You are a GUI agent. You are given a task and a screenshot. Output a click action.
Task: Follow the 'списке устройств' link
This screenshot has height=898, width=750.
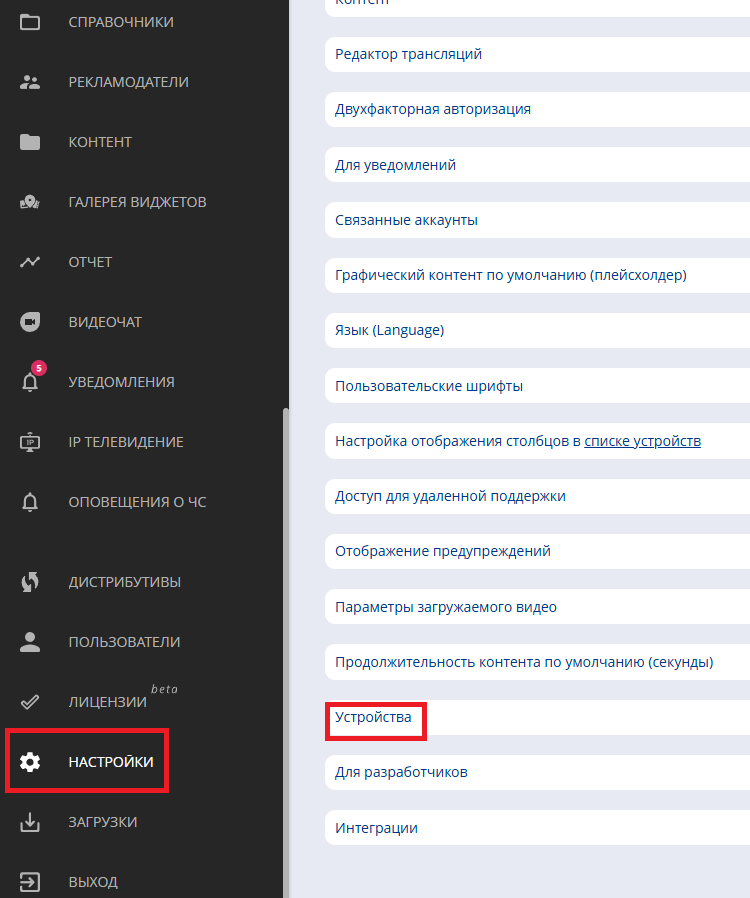642,441
